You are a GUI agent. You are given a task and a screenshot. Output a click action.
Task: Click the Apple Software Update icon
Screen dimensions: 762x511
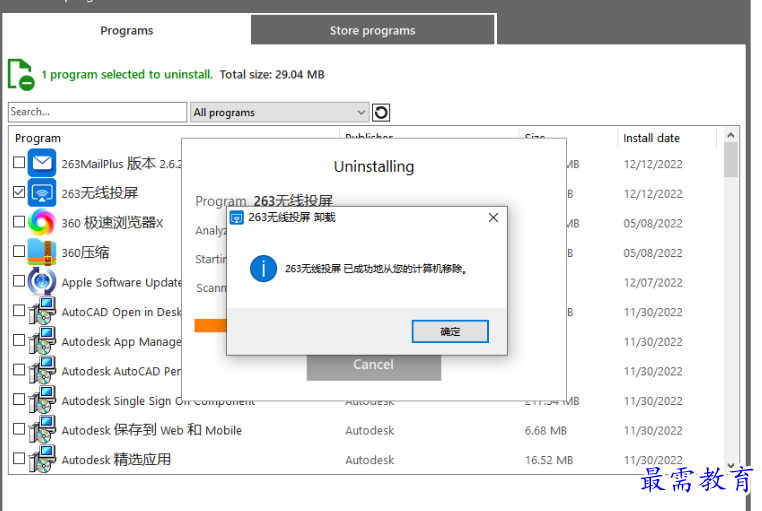pos(42,281)
